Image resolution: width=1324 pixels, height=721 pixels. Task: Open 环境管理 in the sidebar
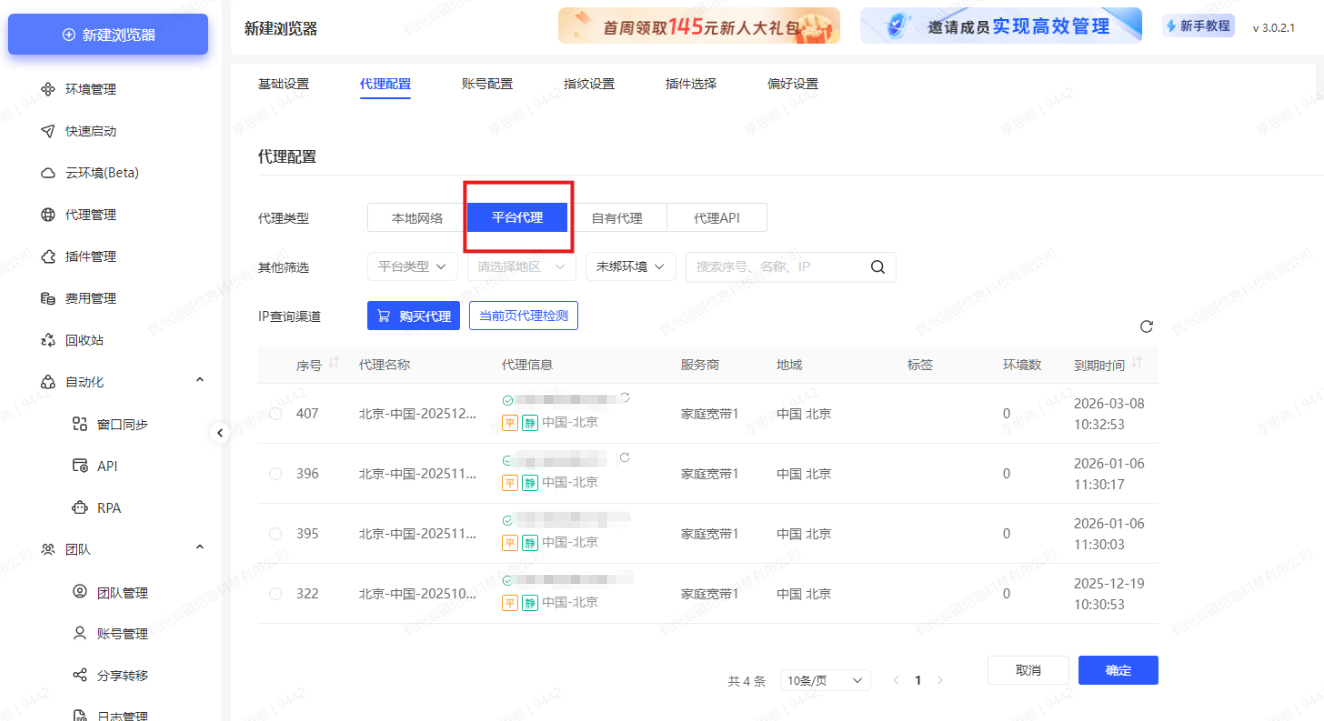(x=90, y=88)
